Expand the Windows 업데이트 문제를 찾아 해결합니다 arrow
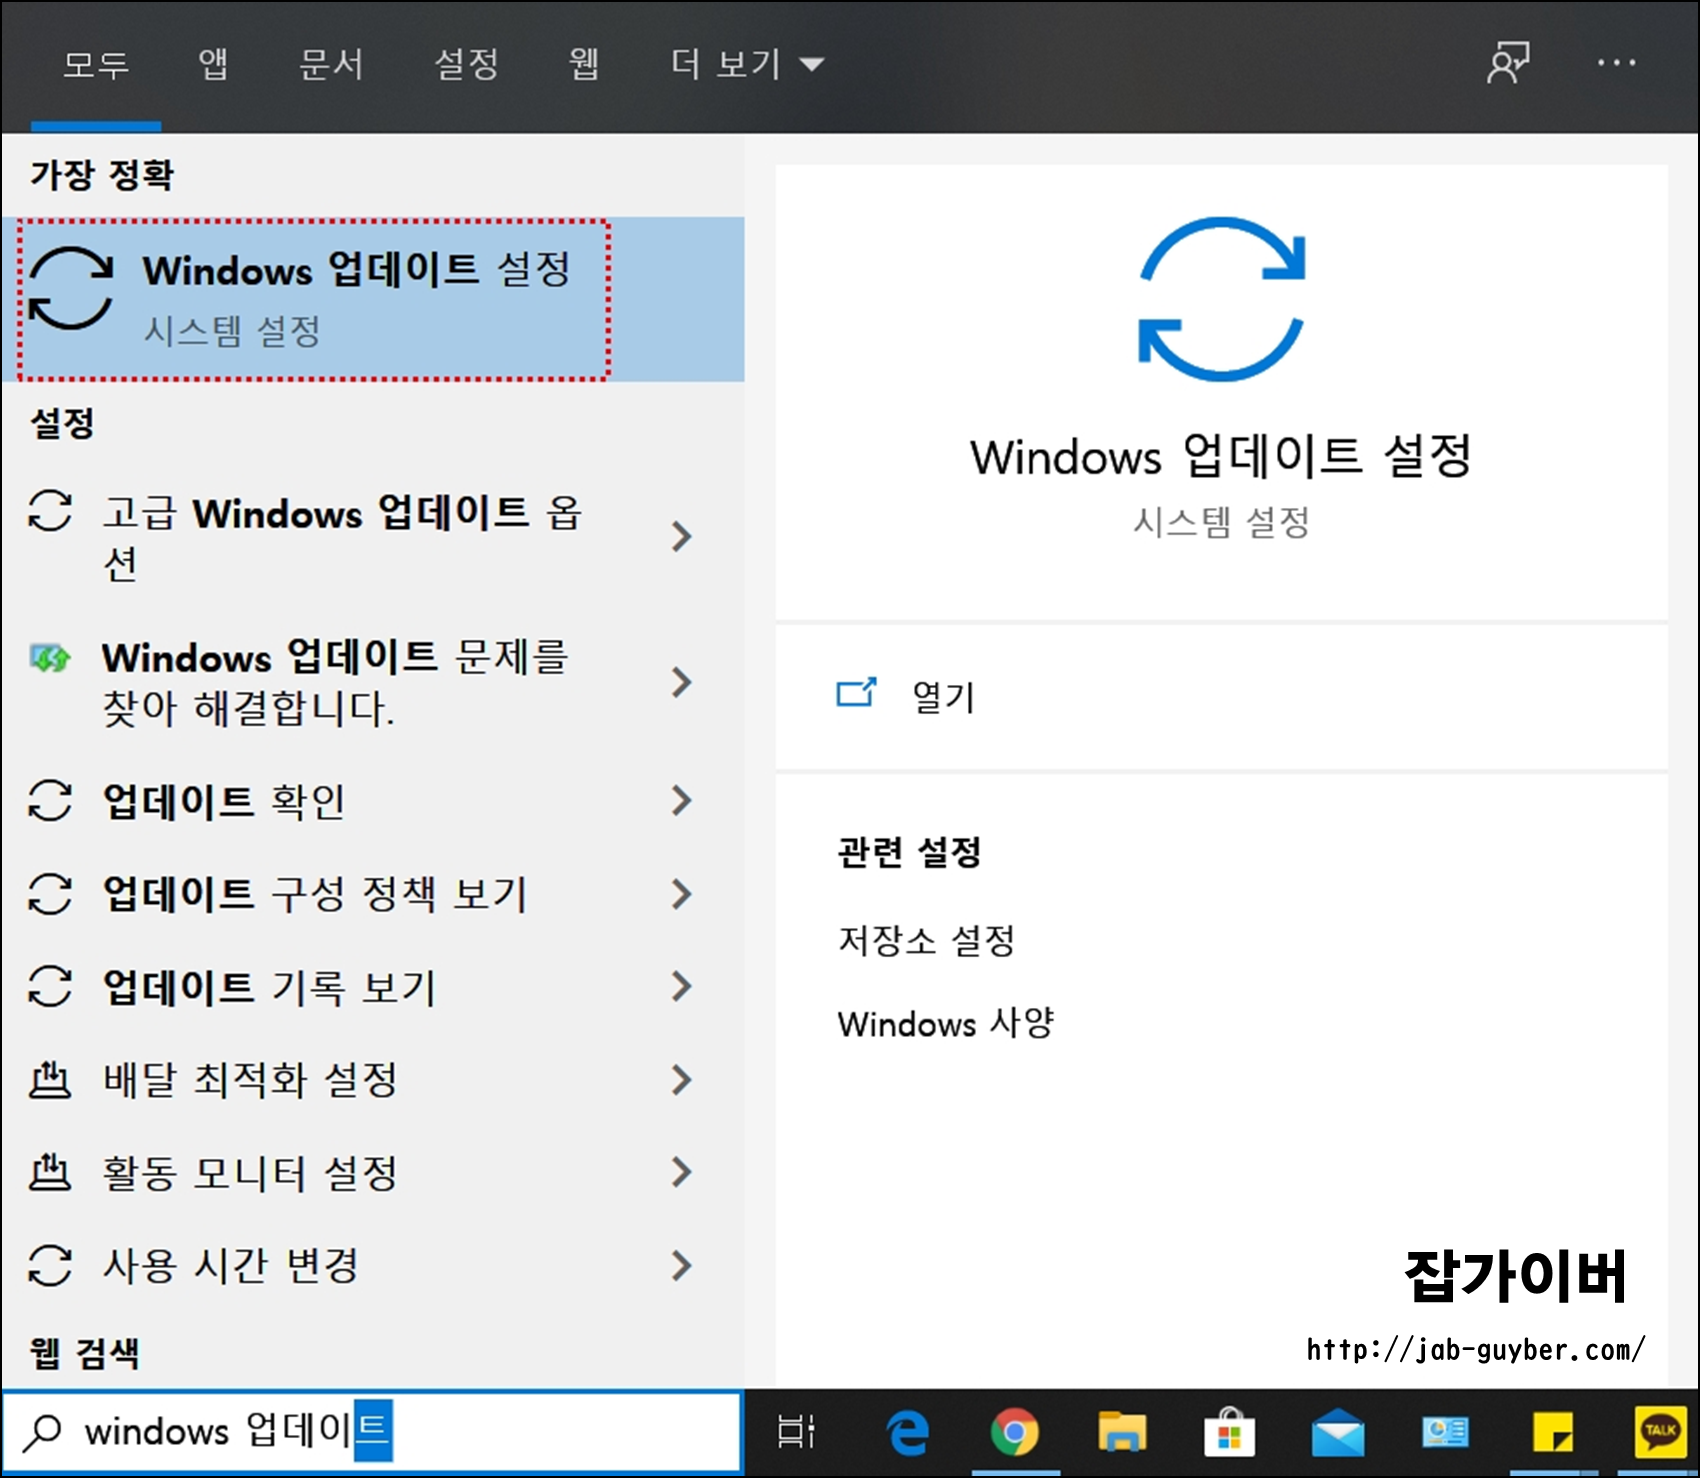This screenshot has height=1478, width=1700. coord(682,682)
